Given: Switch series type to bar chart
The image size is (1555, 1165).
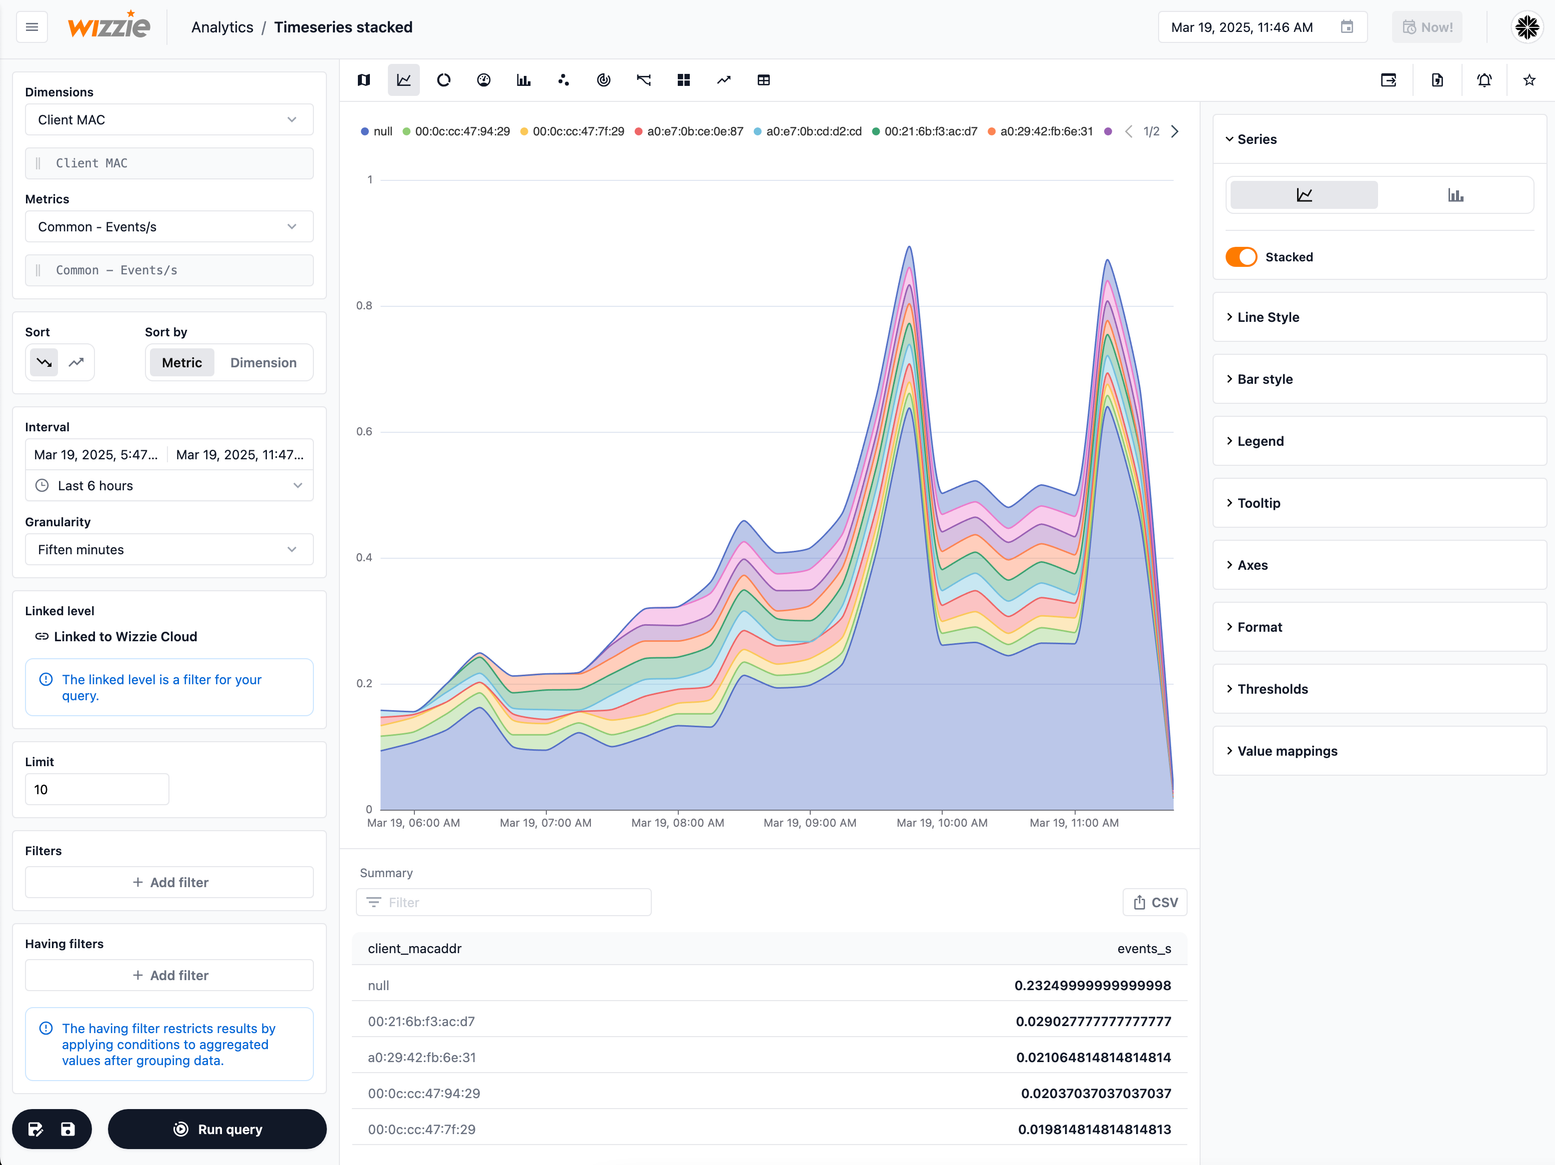Looking at the screenshot, I should pos(1455,195).
